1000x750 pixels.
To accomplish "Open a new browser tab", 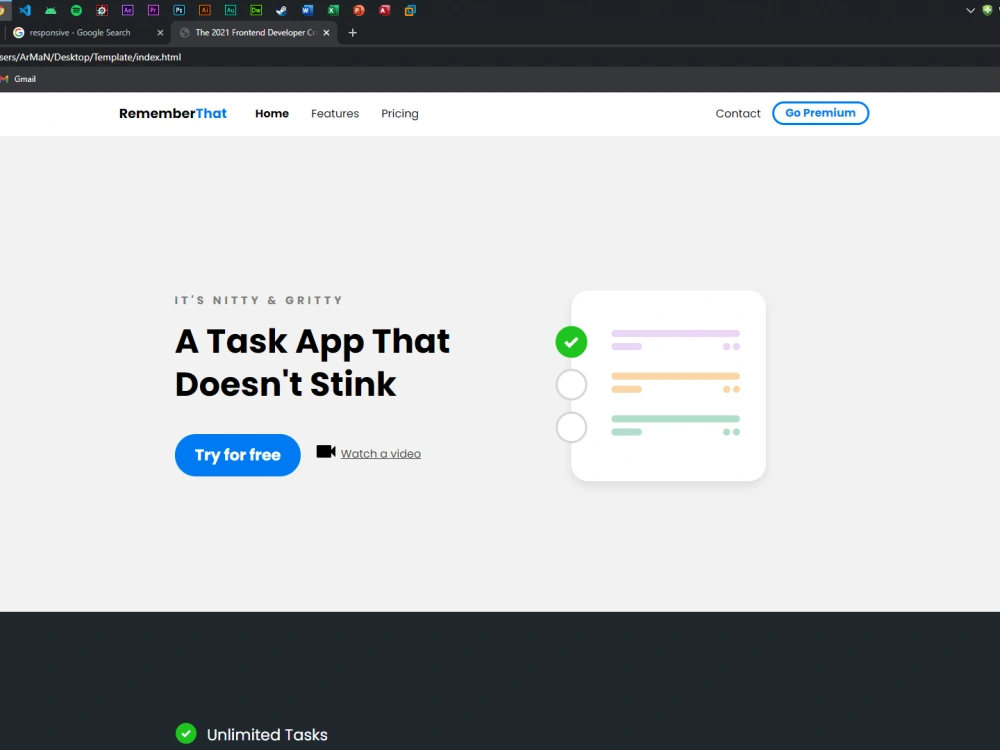I will [353, 33].
